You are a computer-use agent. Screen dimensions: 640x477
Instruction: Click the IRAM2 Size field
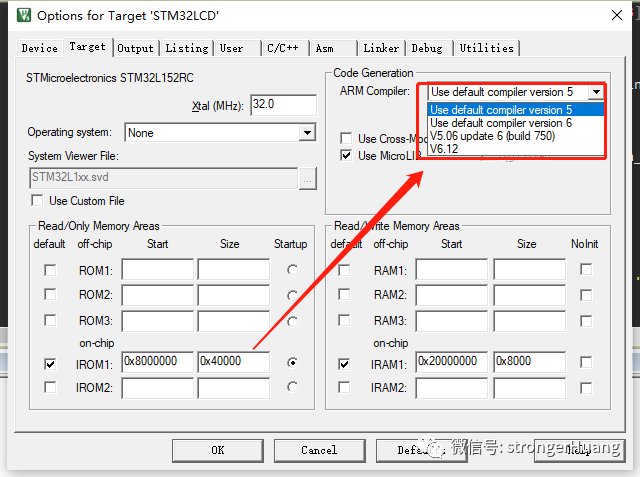530,388
